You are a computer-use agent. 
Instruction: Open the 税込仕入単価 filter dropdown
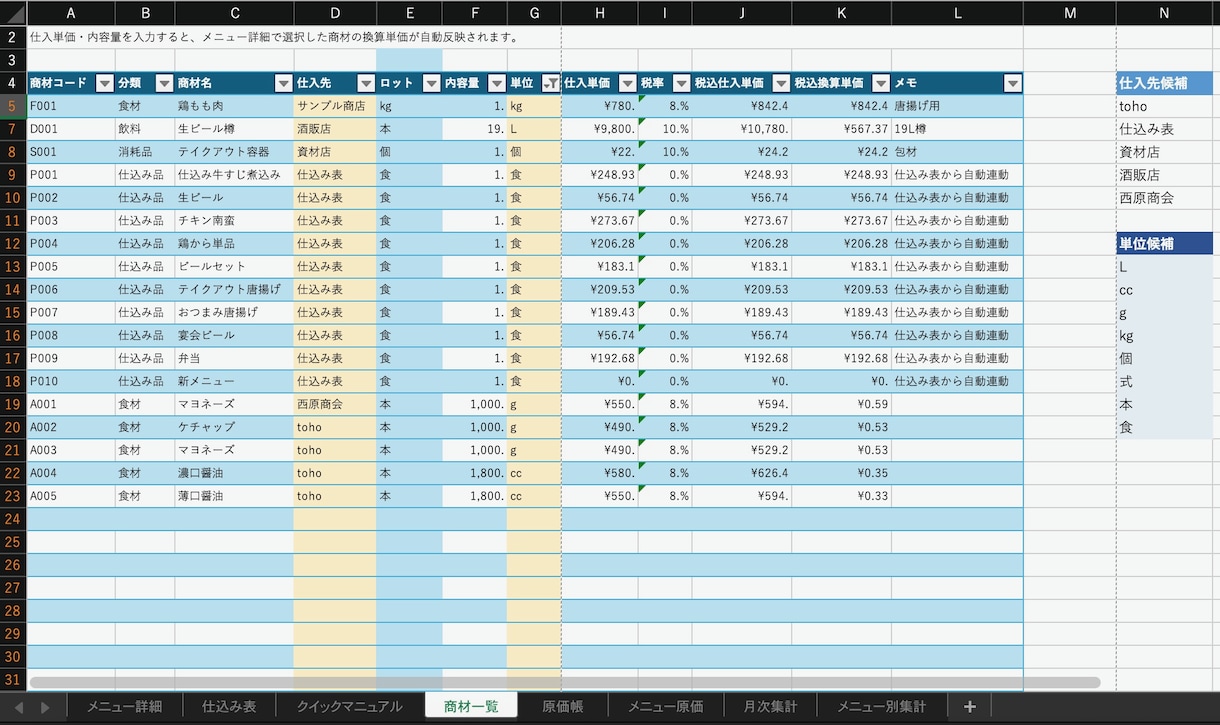781,84
